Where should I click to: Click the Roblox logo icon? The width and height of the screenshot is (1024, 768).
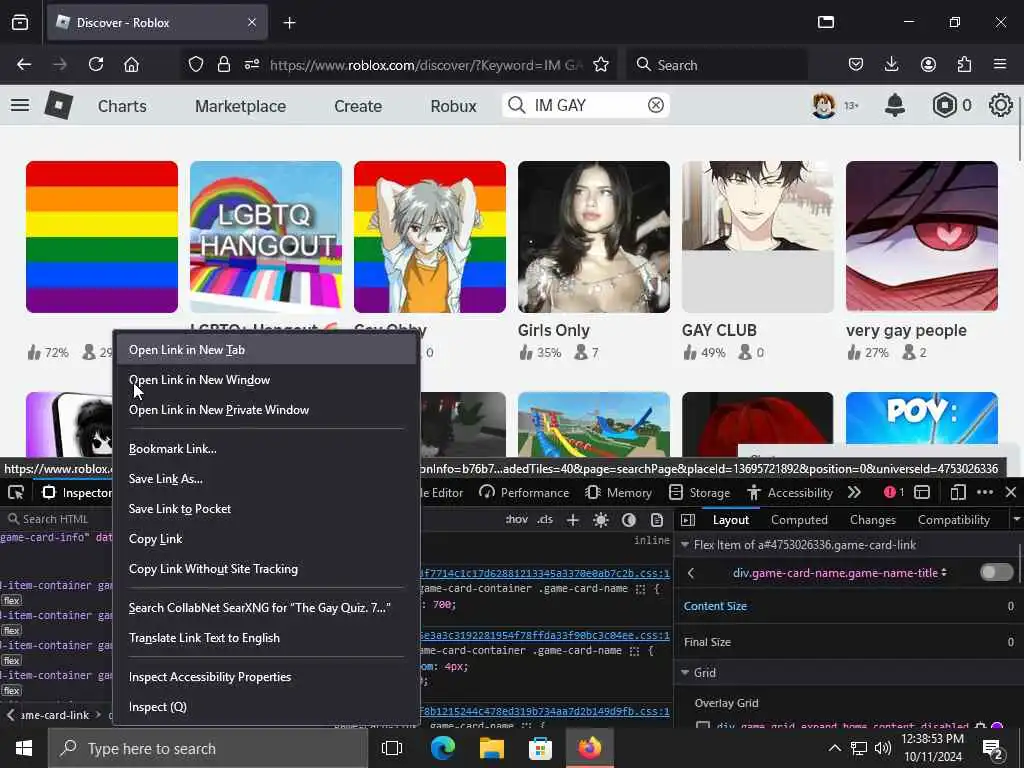pyautogui.click(x=58, y=105)
